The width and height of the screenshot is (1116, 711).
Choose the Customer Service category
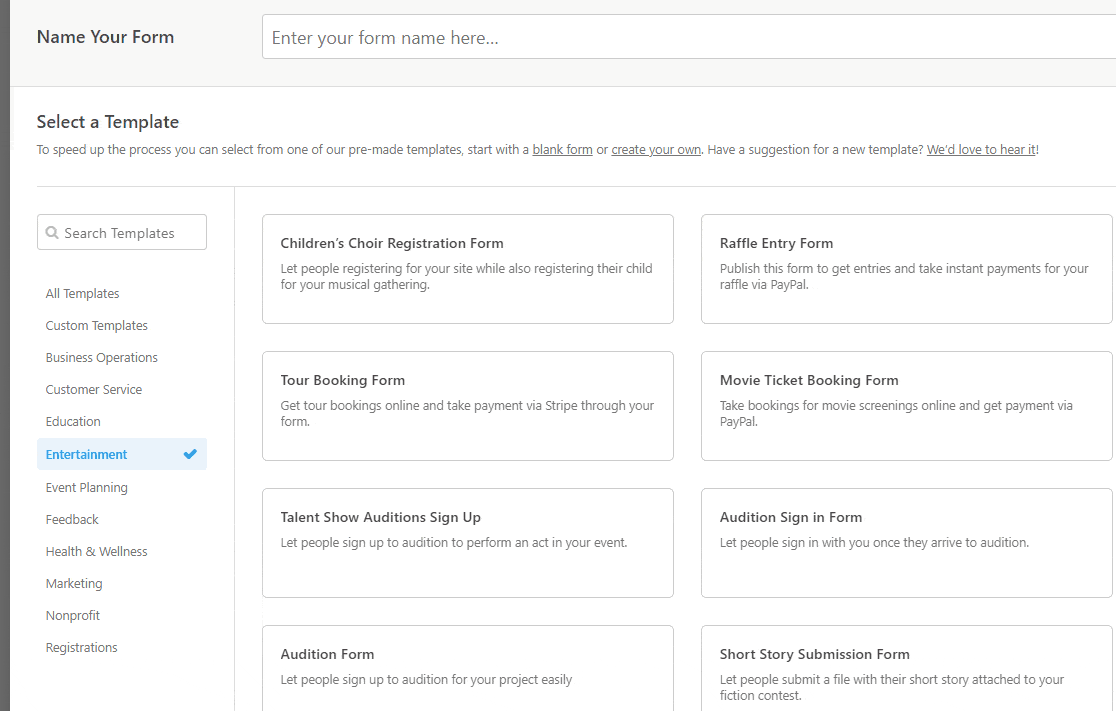point(94,389)
